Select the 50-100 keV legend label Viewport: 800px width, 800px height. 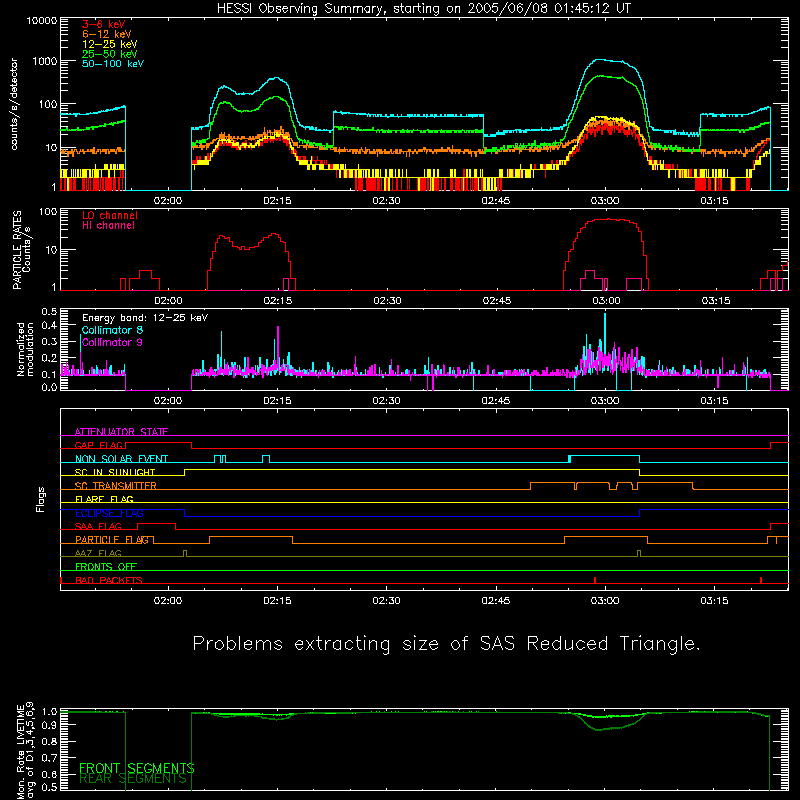[x=113, y=64]
